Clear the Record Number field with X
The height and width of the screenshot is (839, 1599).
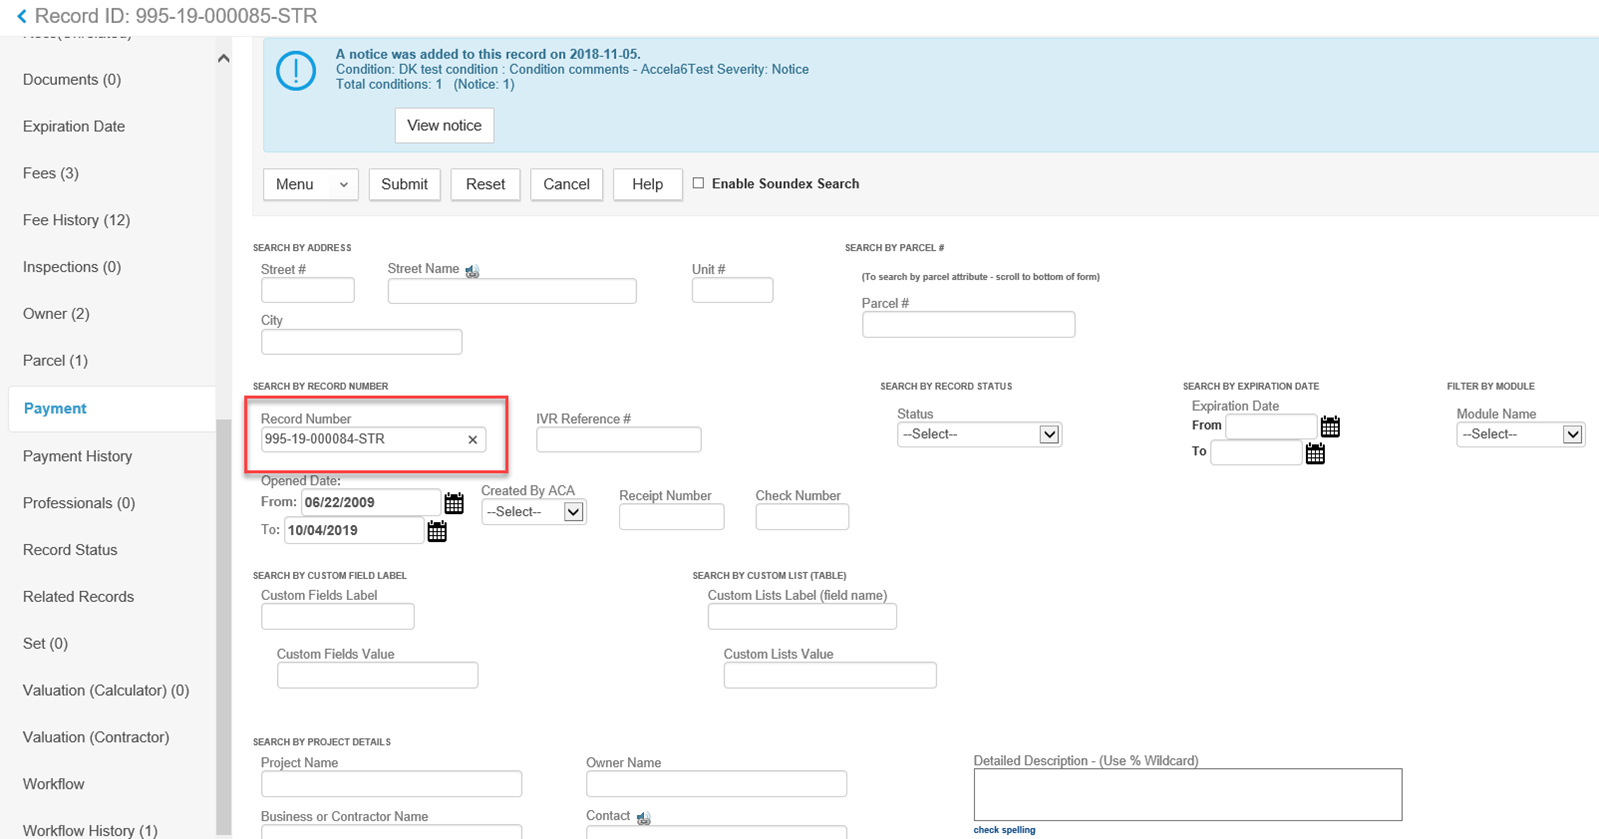(473, 440)
